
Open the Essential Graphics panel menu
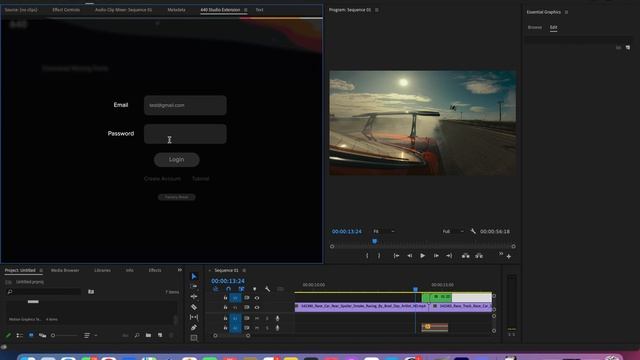click(567, 12)
